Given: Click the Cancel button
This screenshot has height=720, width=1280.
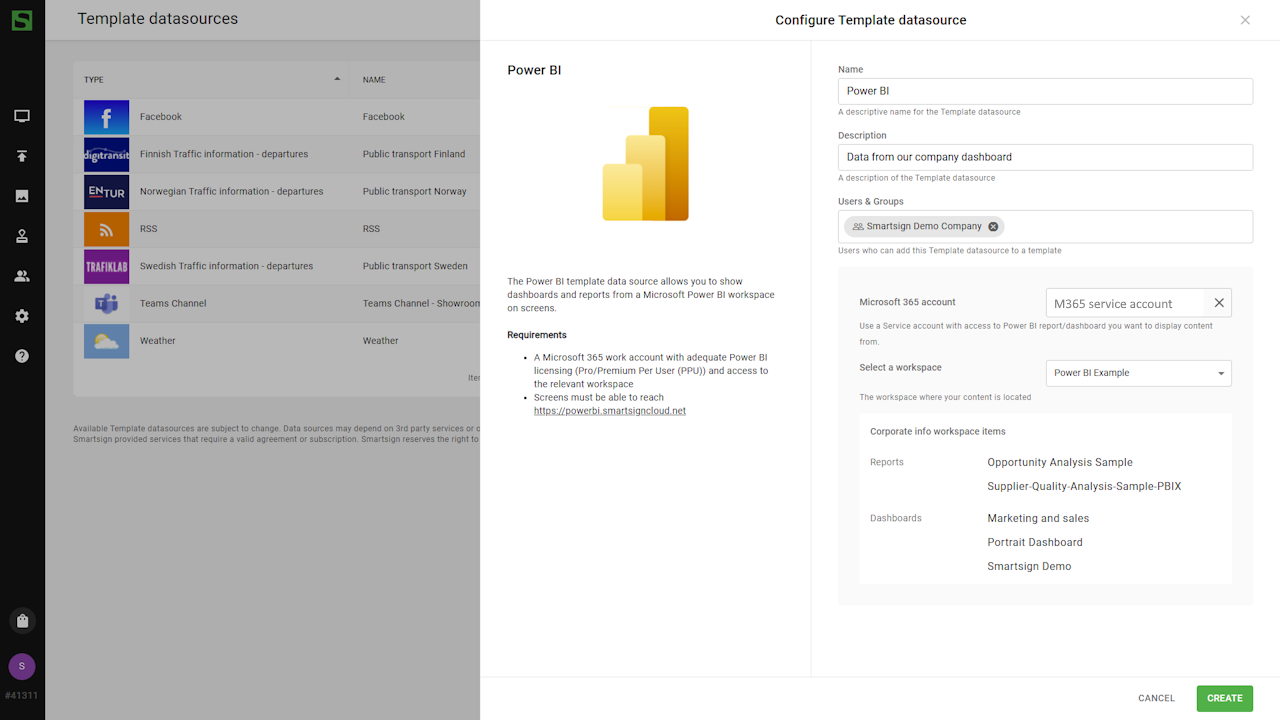Looking at the screenshot, I should coord(1156,698).
